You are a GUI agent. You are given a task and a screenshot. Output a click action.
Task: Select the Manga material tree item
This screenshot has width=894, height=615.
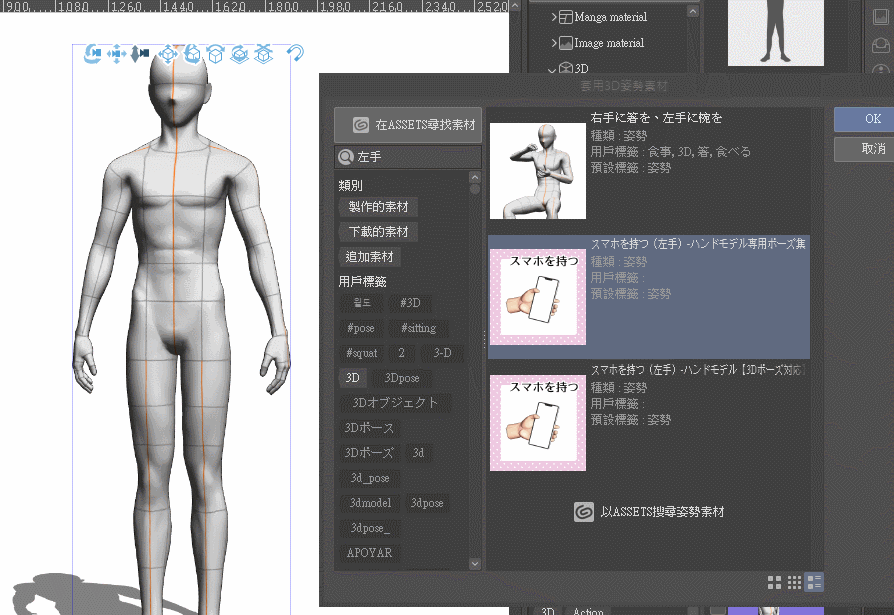(x=611, y=17)
